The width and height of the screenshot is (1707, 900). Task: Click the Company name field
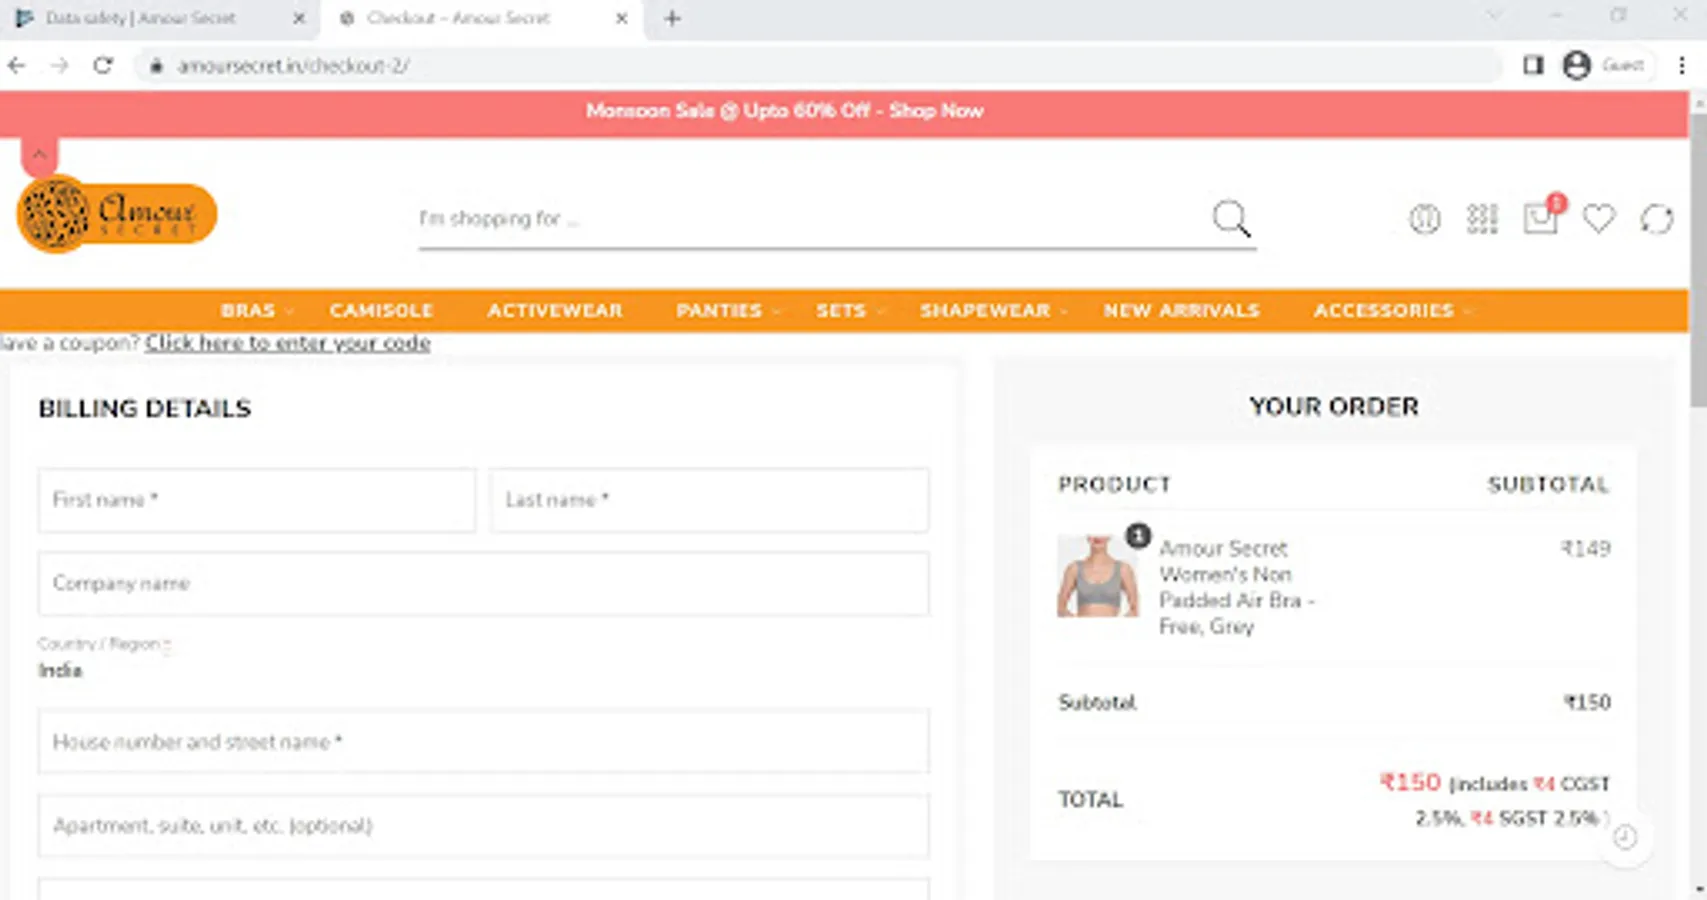(x=483, y=584)
